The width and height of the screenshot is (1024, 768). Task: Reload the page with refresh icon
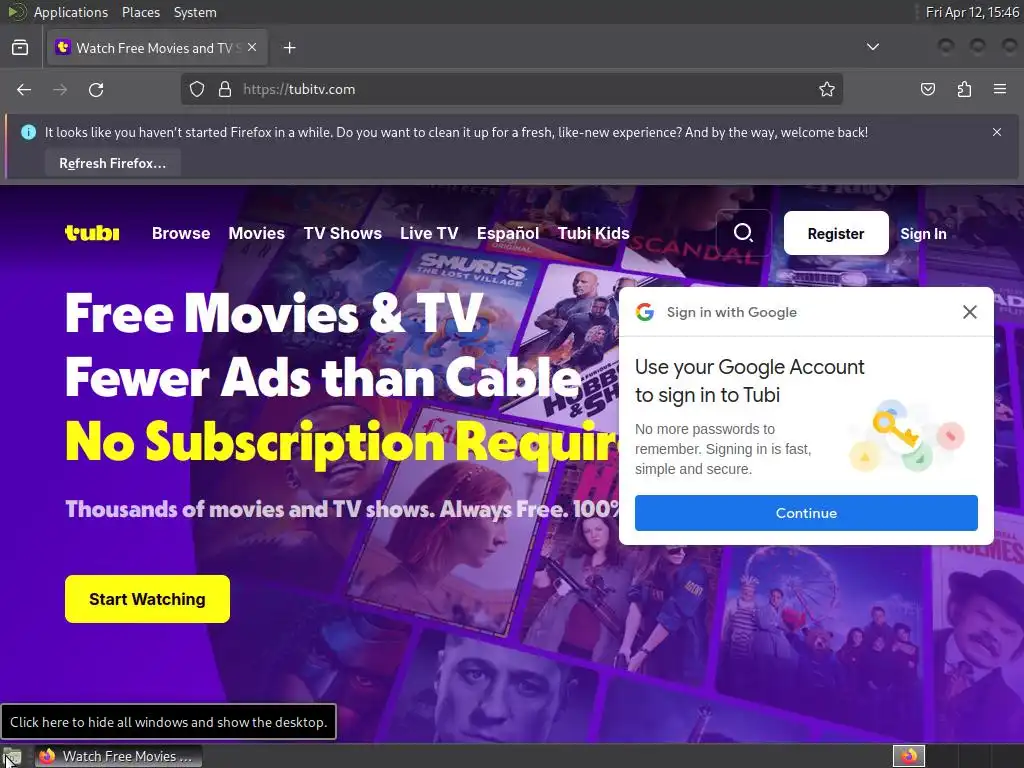coord(96,89)
